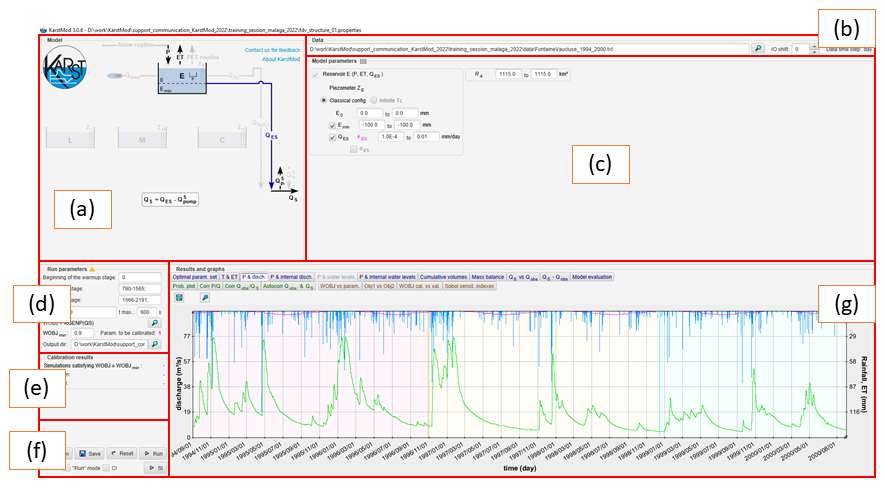Image resolution: width=885 pixels, height=487 pixels.
Task: Open objective function settings beside WOBJ
Action: (155, 322)
